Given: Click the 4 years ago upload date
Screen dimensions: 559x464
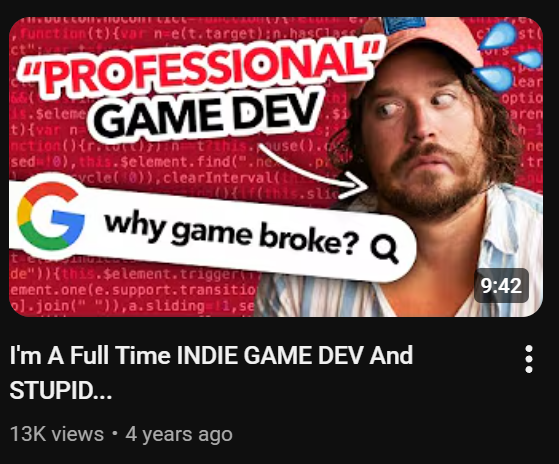Looking at the screenshot, I should point(179,434).
